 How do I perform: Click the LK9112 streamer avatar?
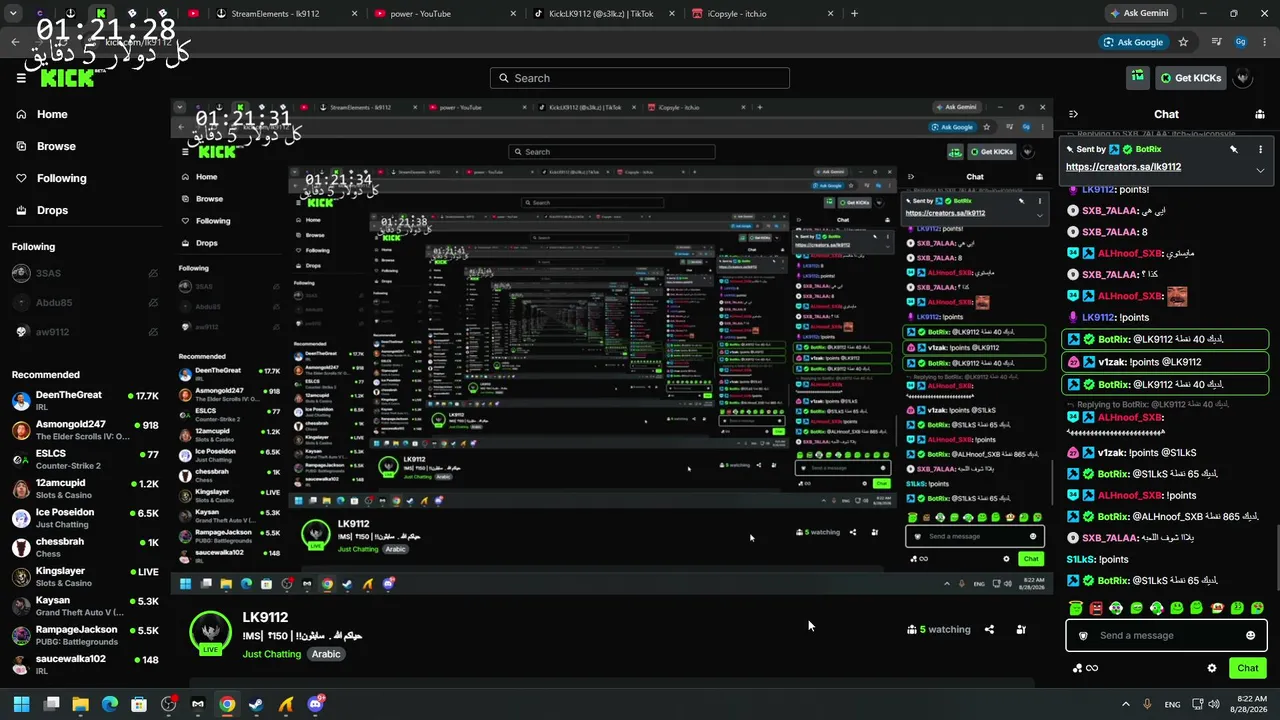210,632
